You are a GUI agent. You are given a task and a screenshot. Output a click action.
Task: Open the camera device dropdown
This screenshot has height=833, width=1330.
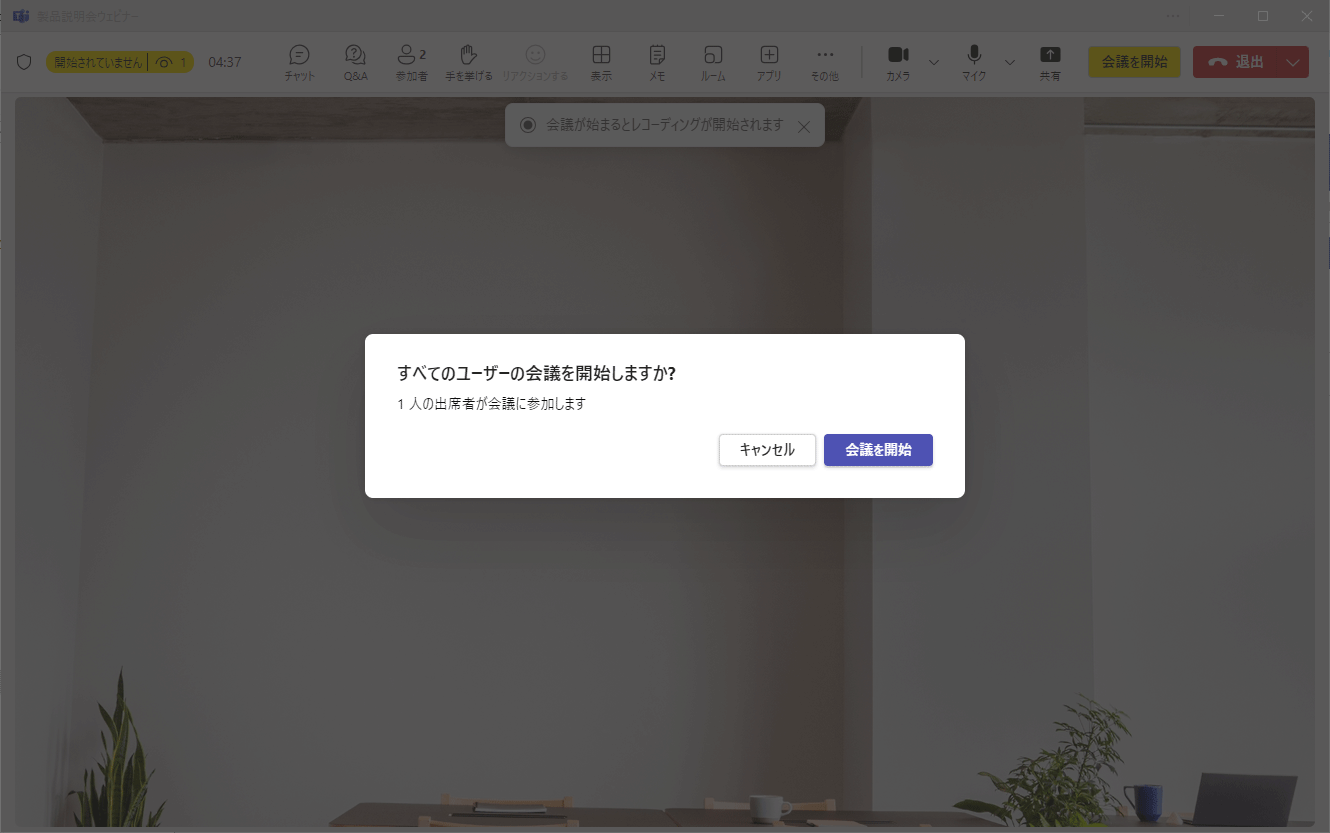pos(932,61)
